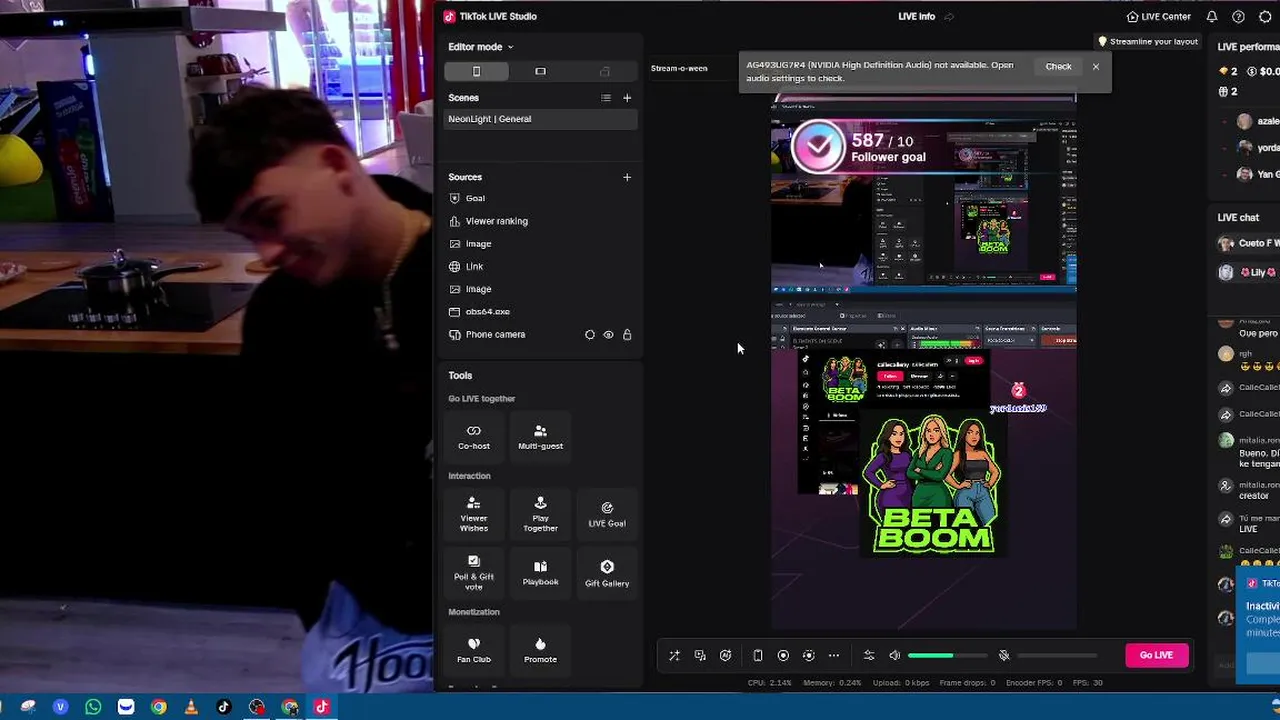Click the Stream-o-ween tab
The image size is (1280, 720).
[x=679, y=68]
